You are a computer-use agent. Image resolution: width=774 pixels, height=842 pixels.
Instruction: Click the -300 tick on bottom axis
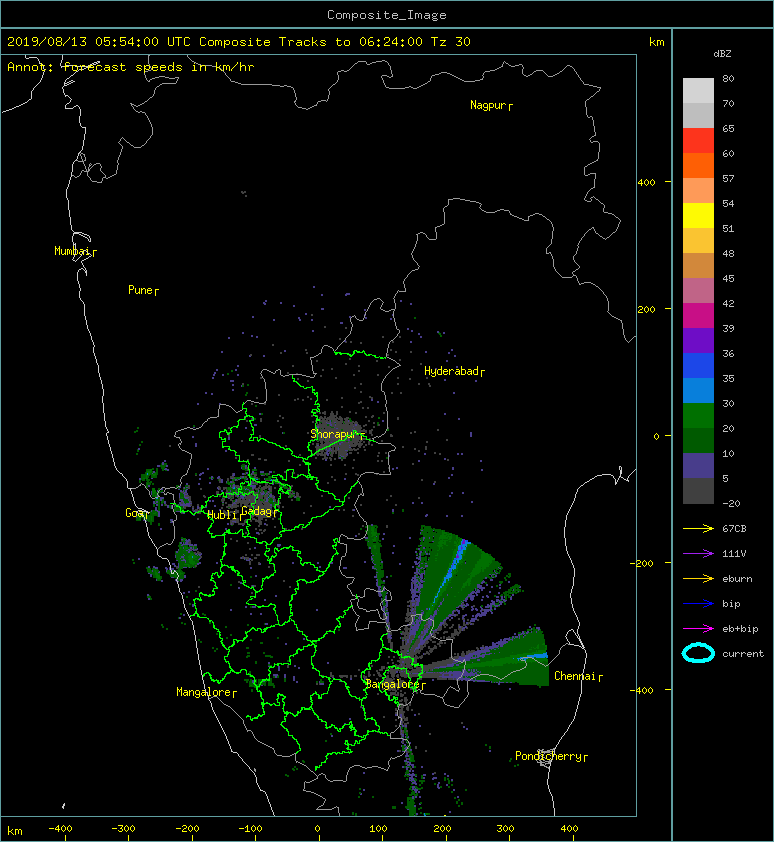point(123,829)
